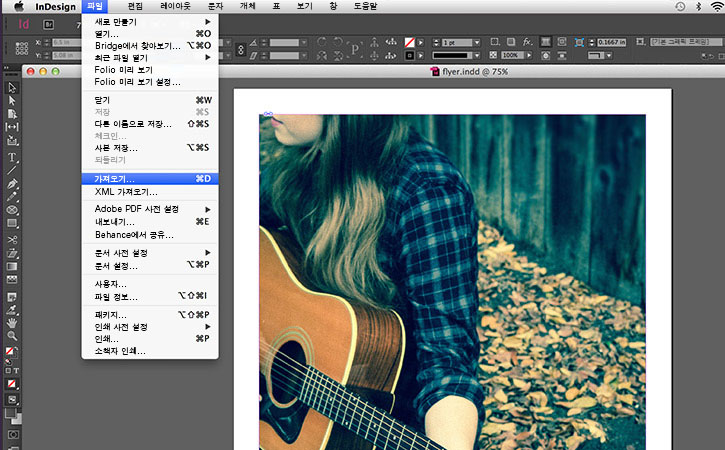The width and height of the screenshot is (725, 450).
Task: Click the rotate 90° clockwise icon
Action: (322, 42)
